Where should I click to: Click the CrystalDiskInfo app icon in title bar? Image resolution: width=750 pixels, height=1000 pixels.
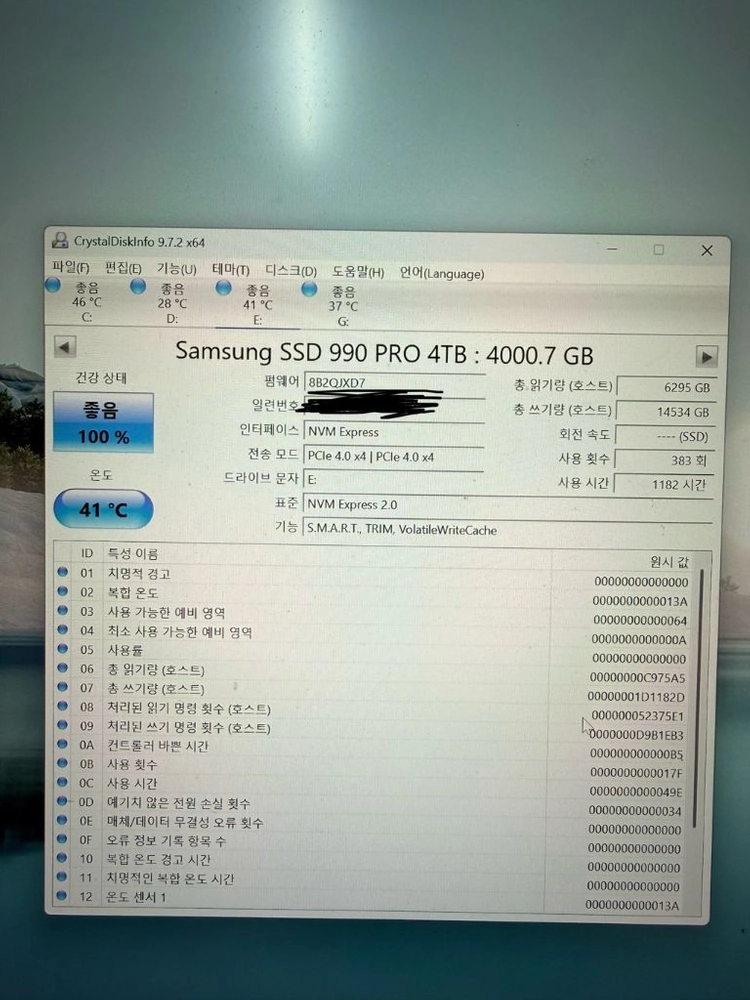coord(61,240)
